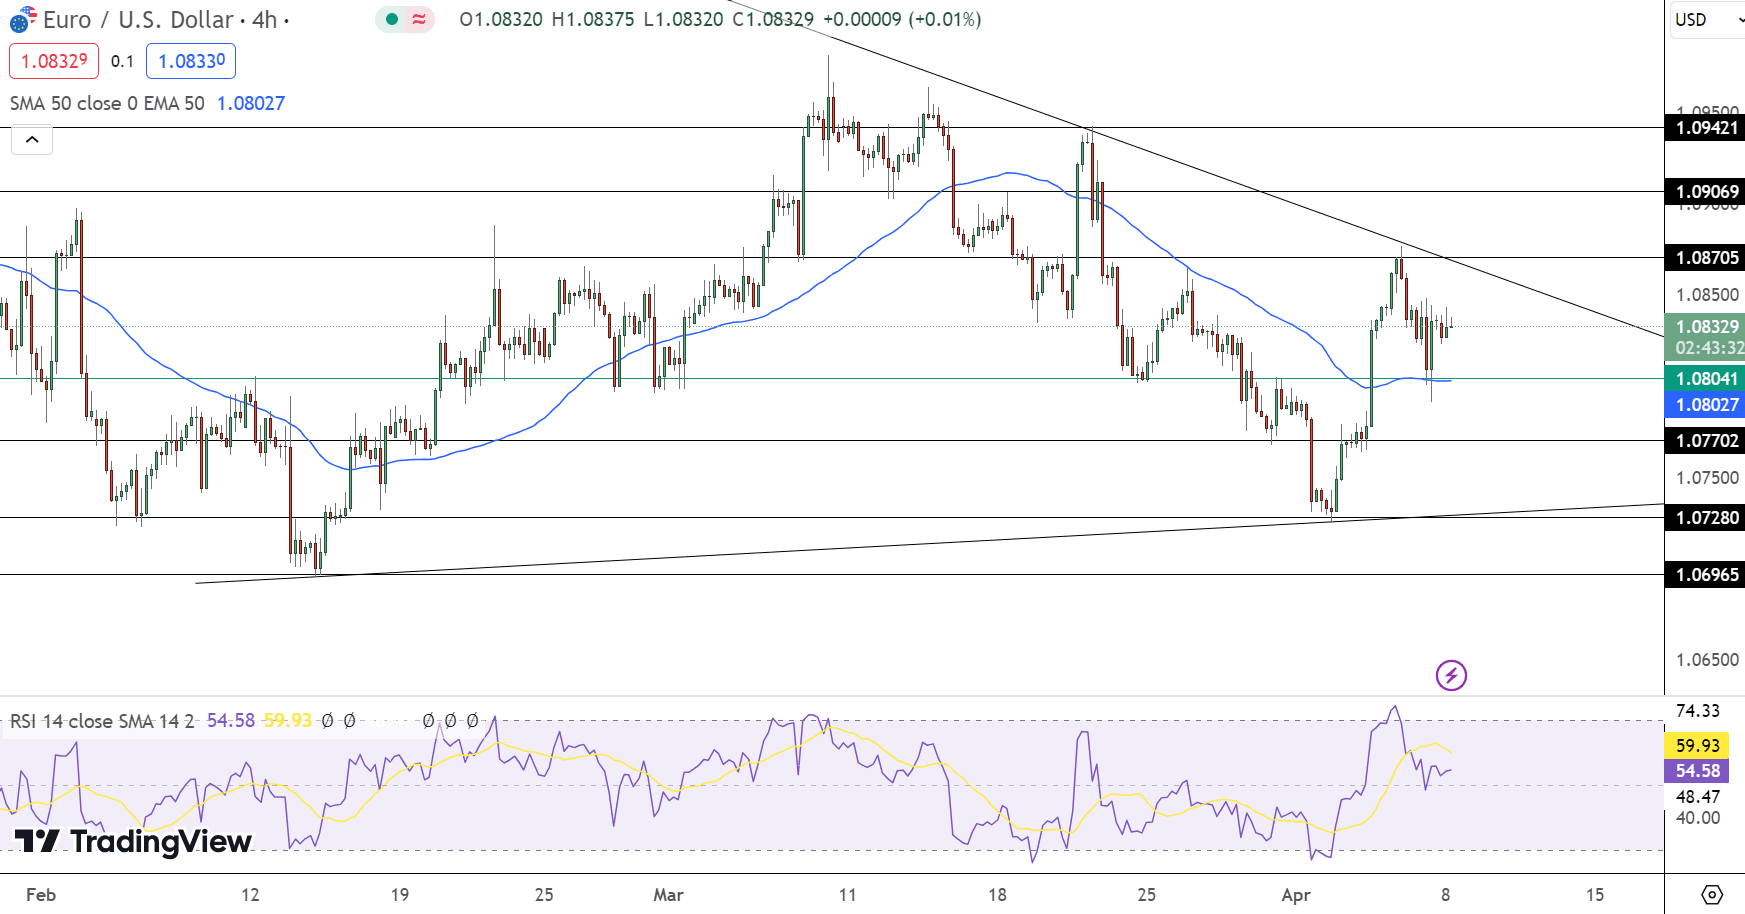Click the Euro/U.S. Dollar flag icon

coord(22,19)
